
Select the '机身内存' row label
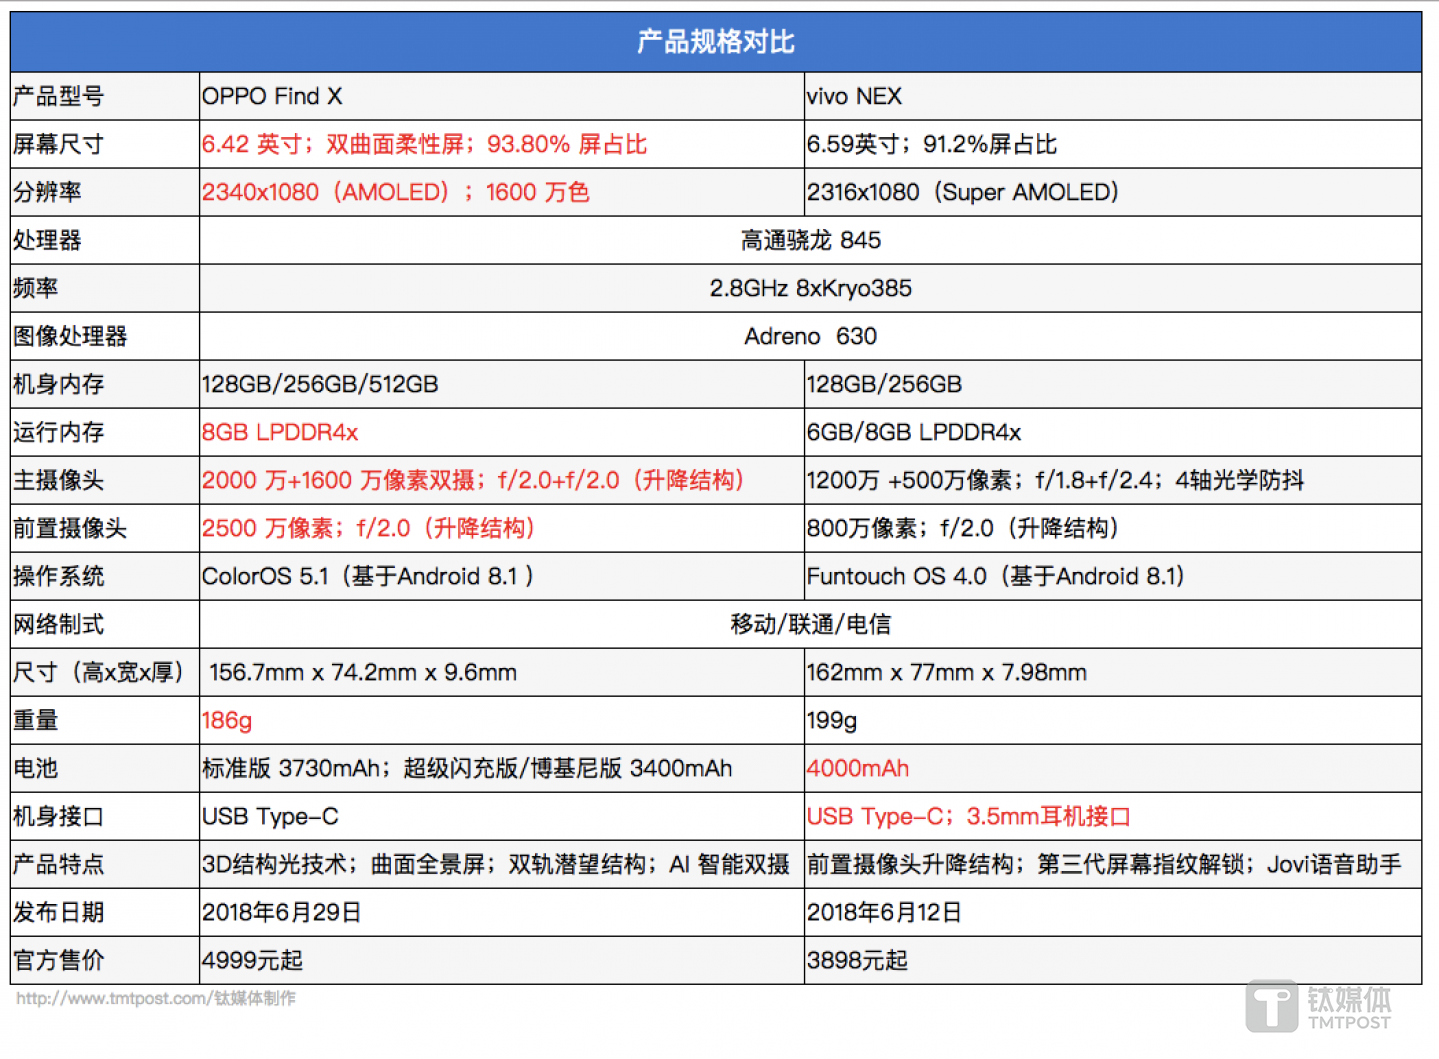(x=58, y=384)
